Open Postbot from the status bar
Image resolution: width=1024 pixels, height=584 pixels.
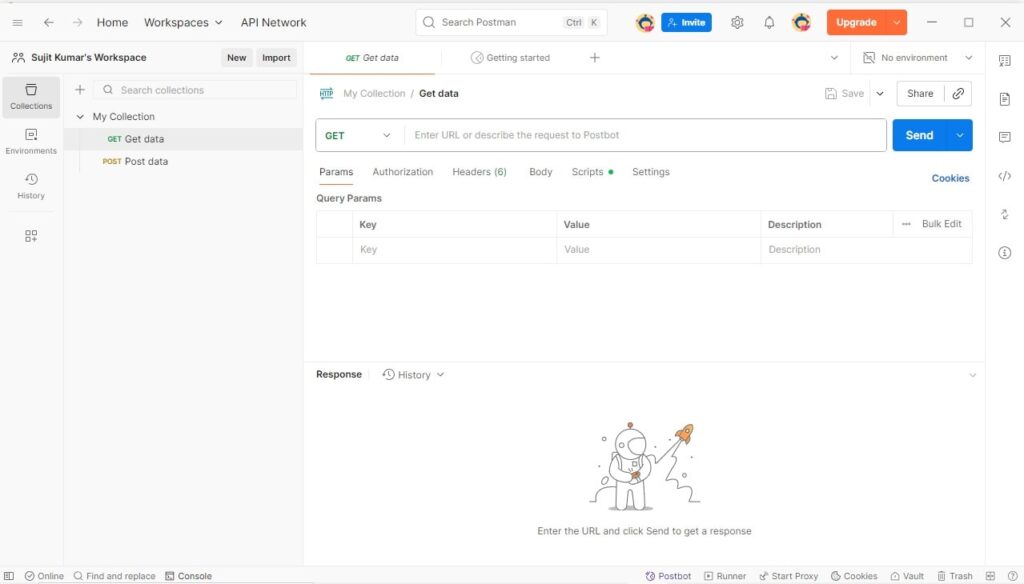click(x=668, y=576)
